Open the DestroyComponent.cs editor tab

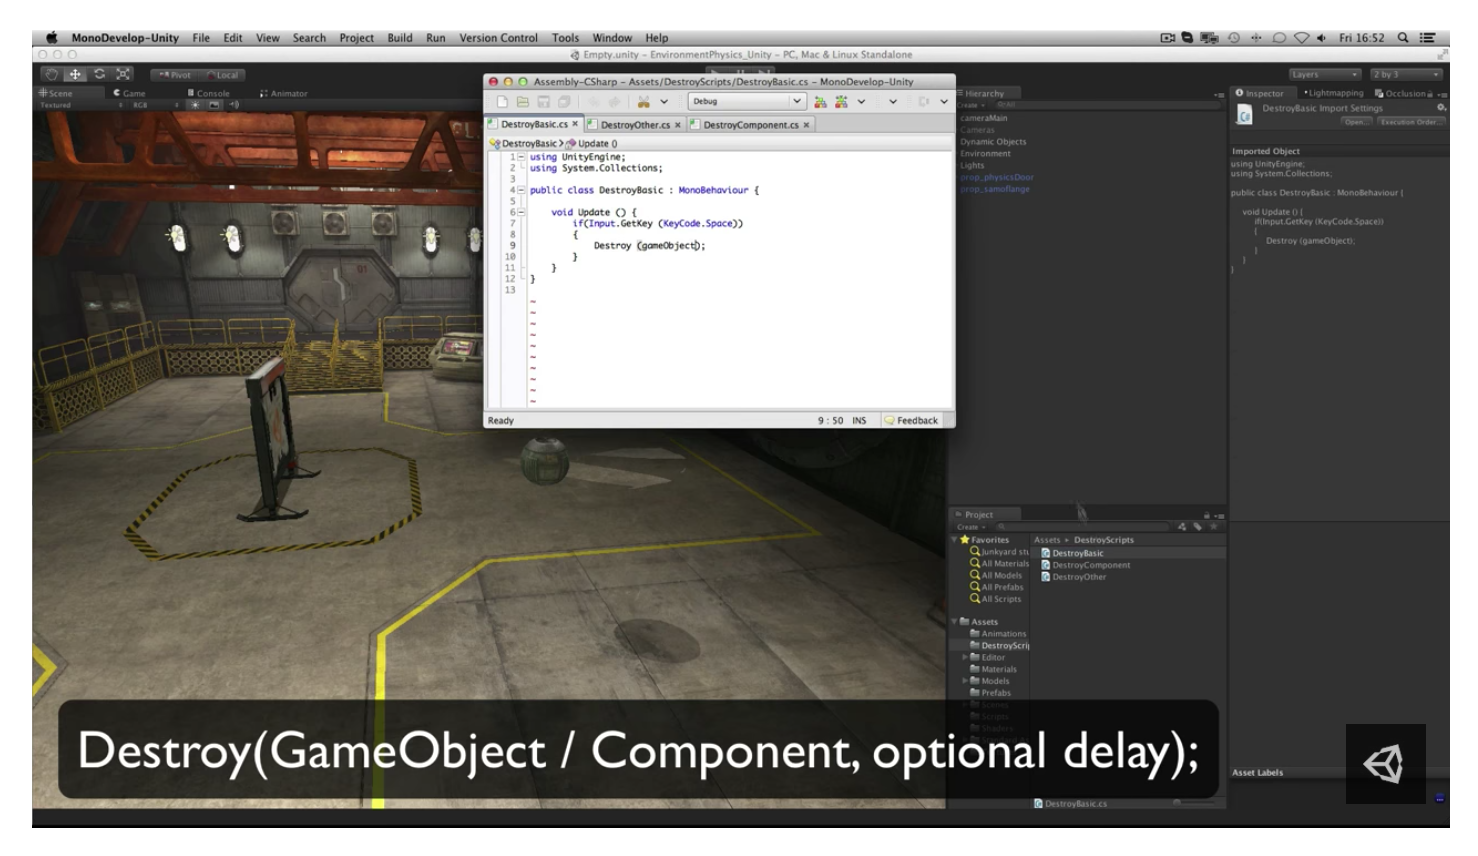750,125
